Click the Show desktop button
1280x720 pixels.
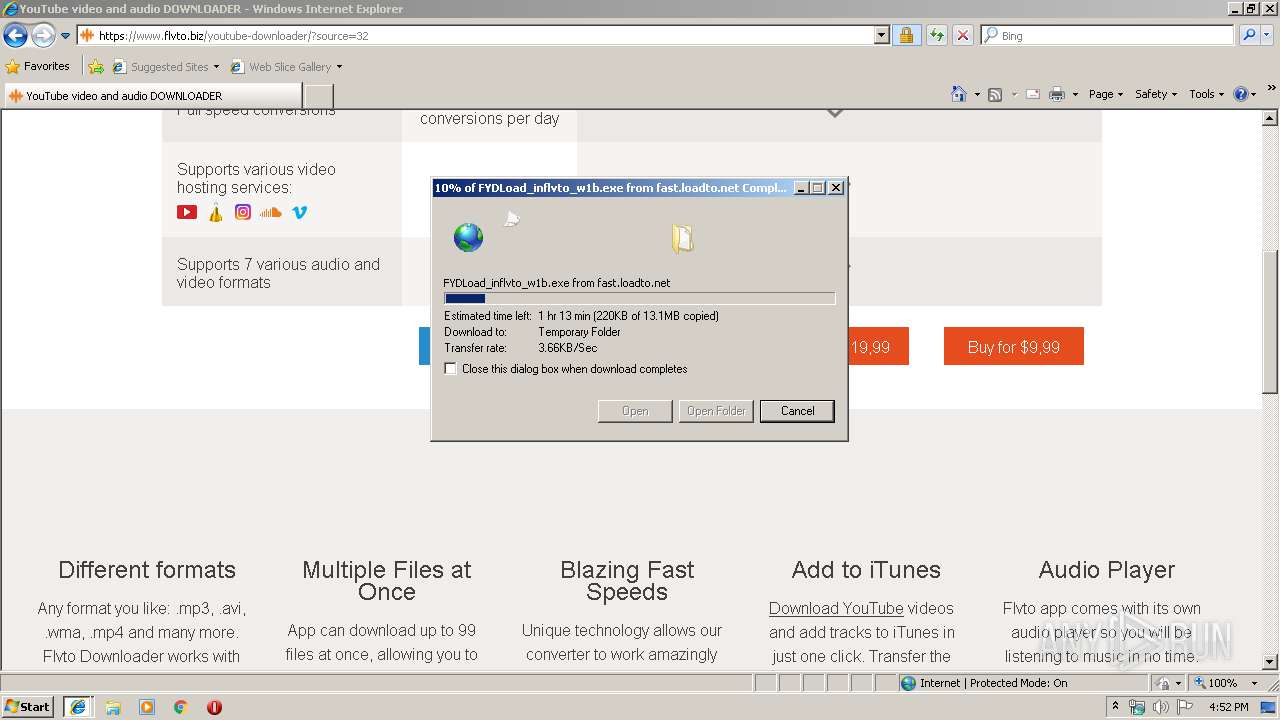(x=1270, y=707)
